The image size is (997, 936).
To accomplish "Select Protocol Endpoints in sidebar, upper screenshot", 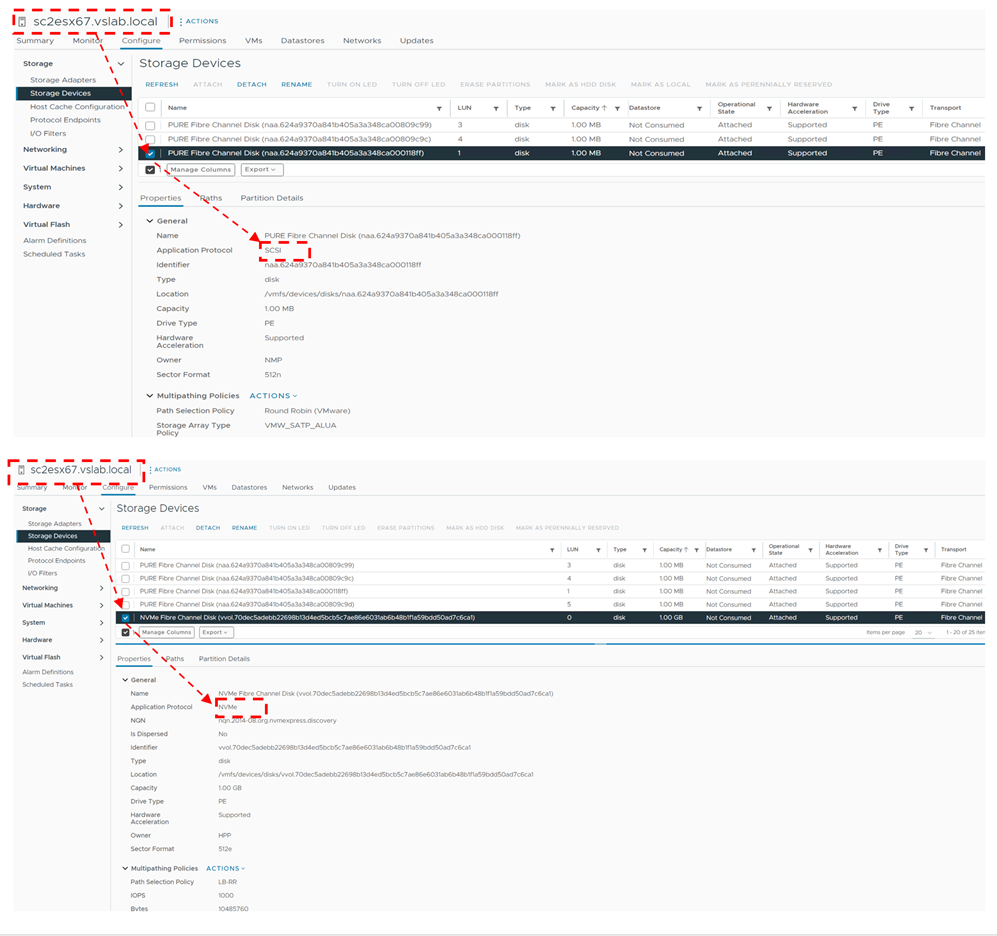I will pyautogui.click(x=65, y=120).
